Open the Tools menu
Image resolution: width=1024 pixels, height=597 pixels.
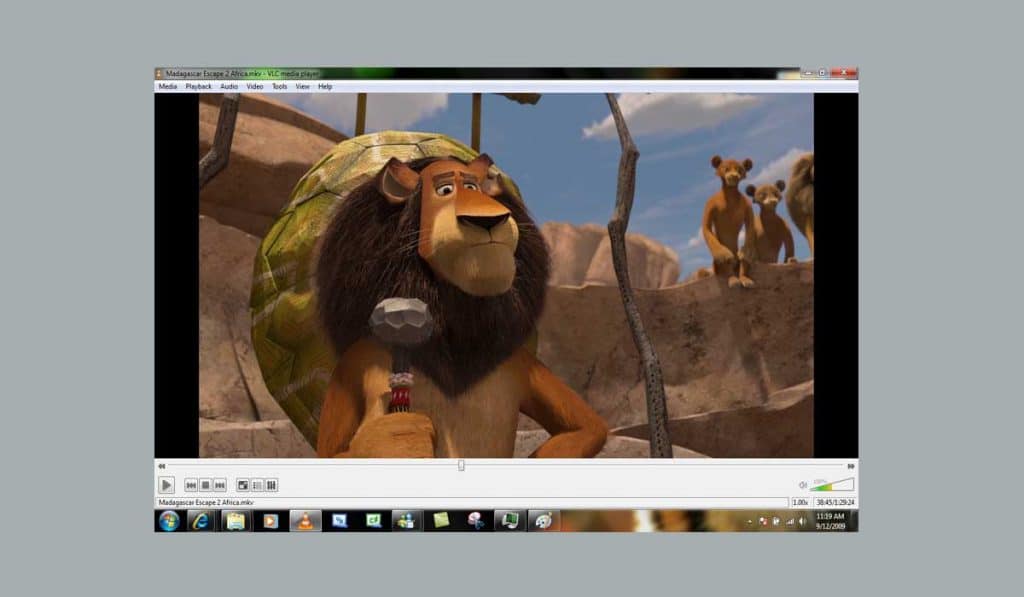pyautogui.click(x=280, y=86)
